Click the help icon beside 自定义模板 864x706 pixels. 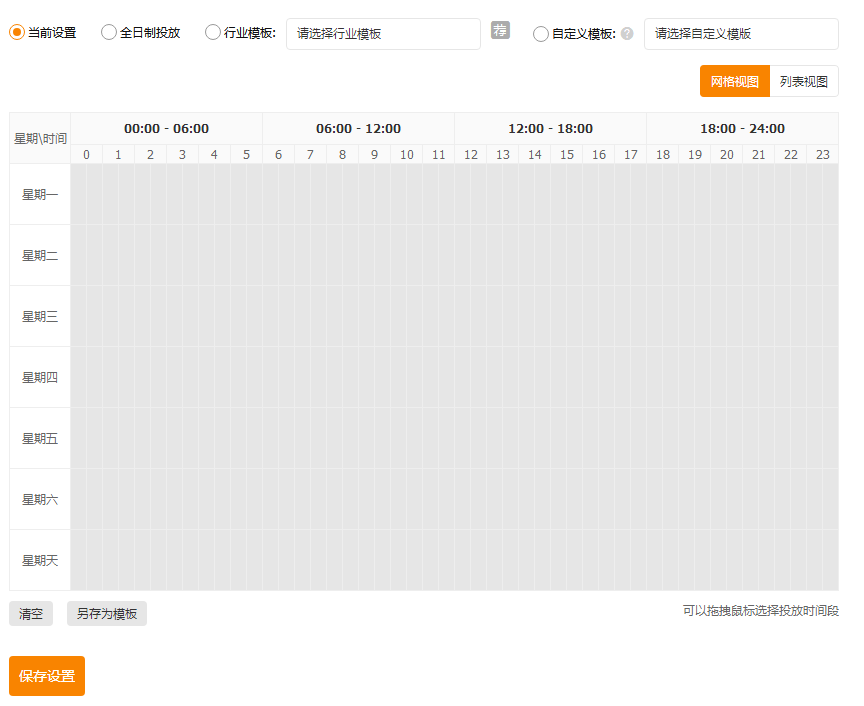point(625,32)
